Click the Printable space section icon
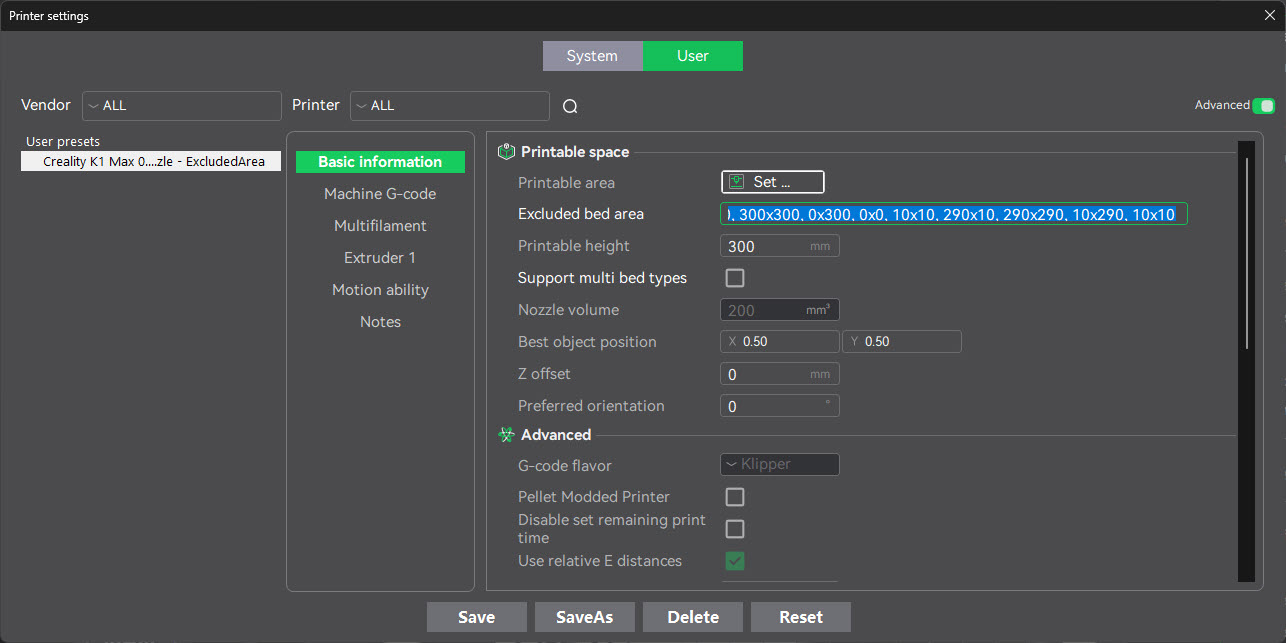 point(505,152)
